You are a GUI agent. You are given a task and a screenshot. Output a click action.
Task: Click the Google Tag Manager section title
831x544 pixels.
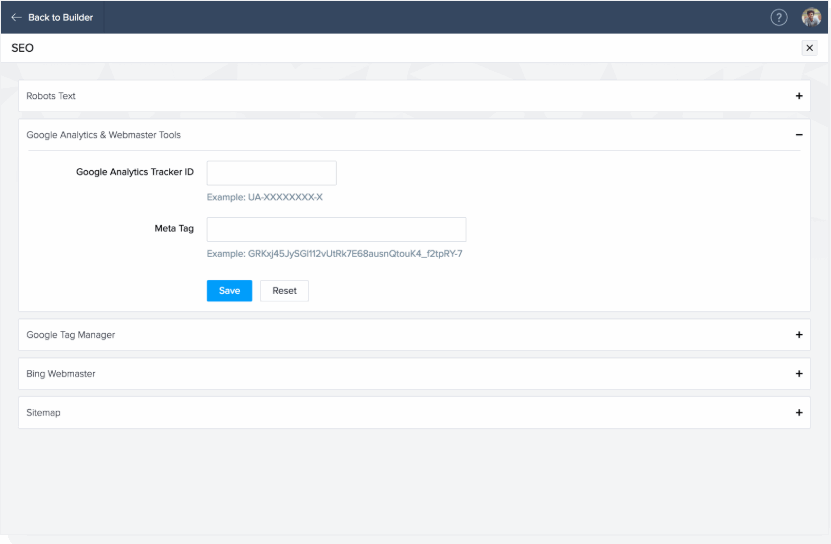point(70,335)
